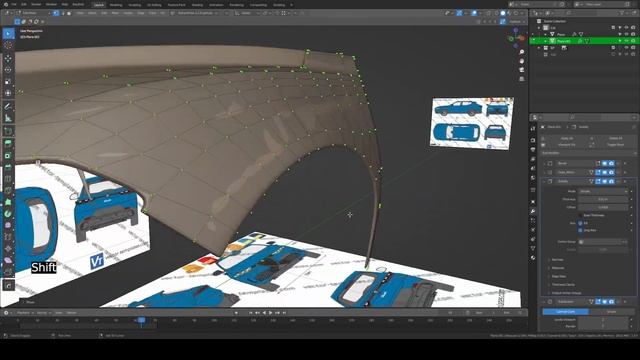Select the Measure tool
Image resolution: width=640 pixels, height=360 pixels.
[x=8, y=118]
